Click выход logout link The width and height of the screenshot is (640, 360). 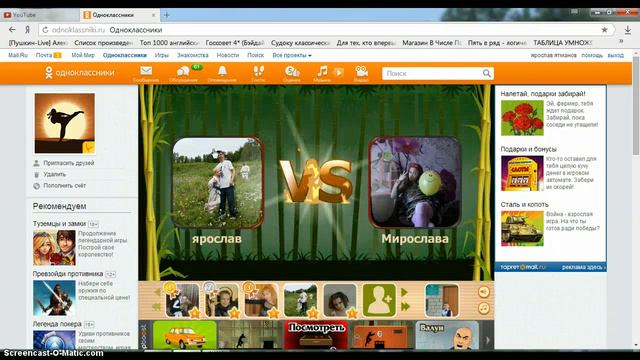click(x=616, y=55)
